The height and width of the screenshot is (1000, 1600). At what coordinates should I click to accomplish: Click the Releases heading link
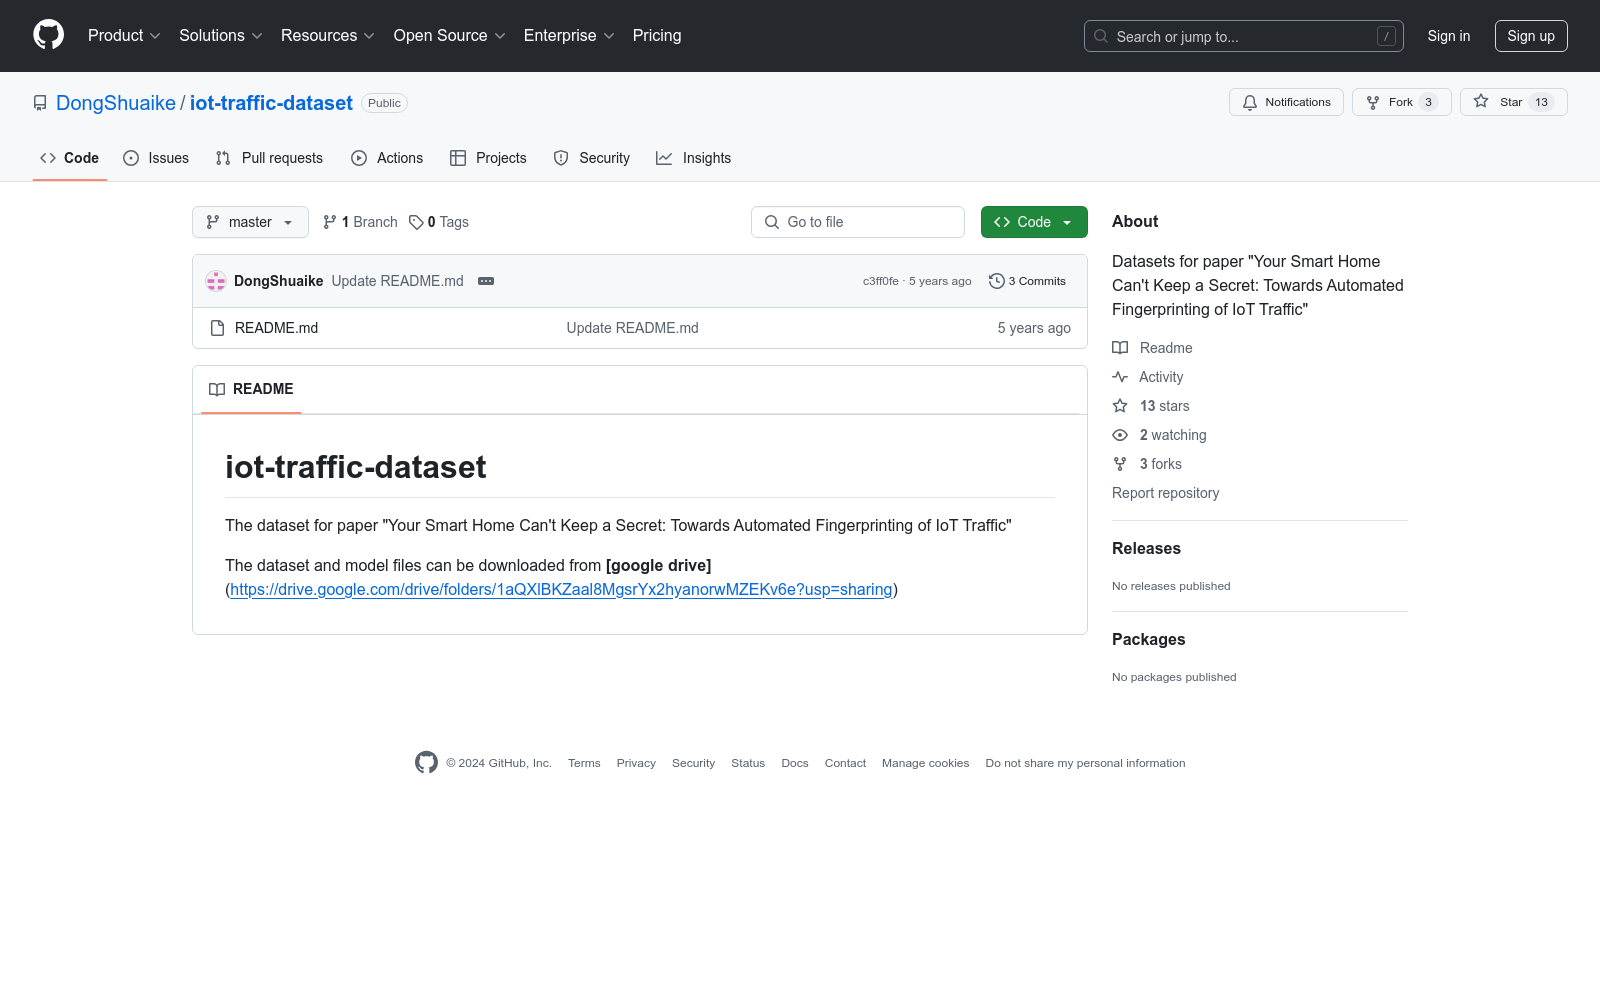[1146, 548]
